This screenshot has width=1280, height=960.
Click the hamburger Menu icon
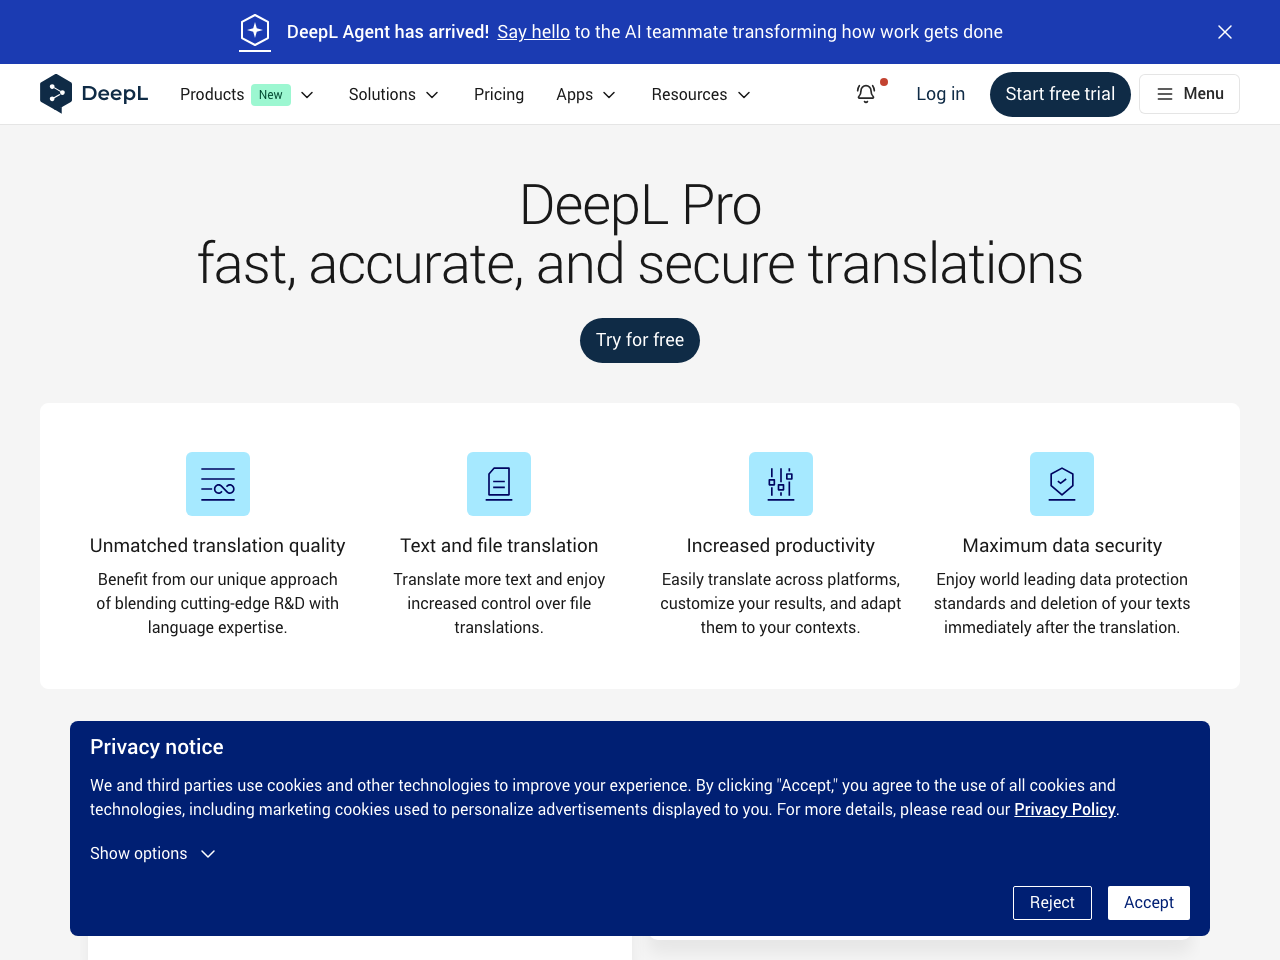pos(1164,94)
